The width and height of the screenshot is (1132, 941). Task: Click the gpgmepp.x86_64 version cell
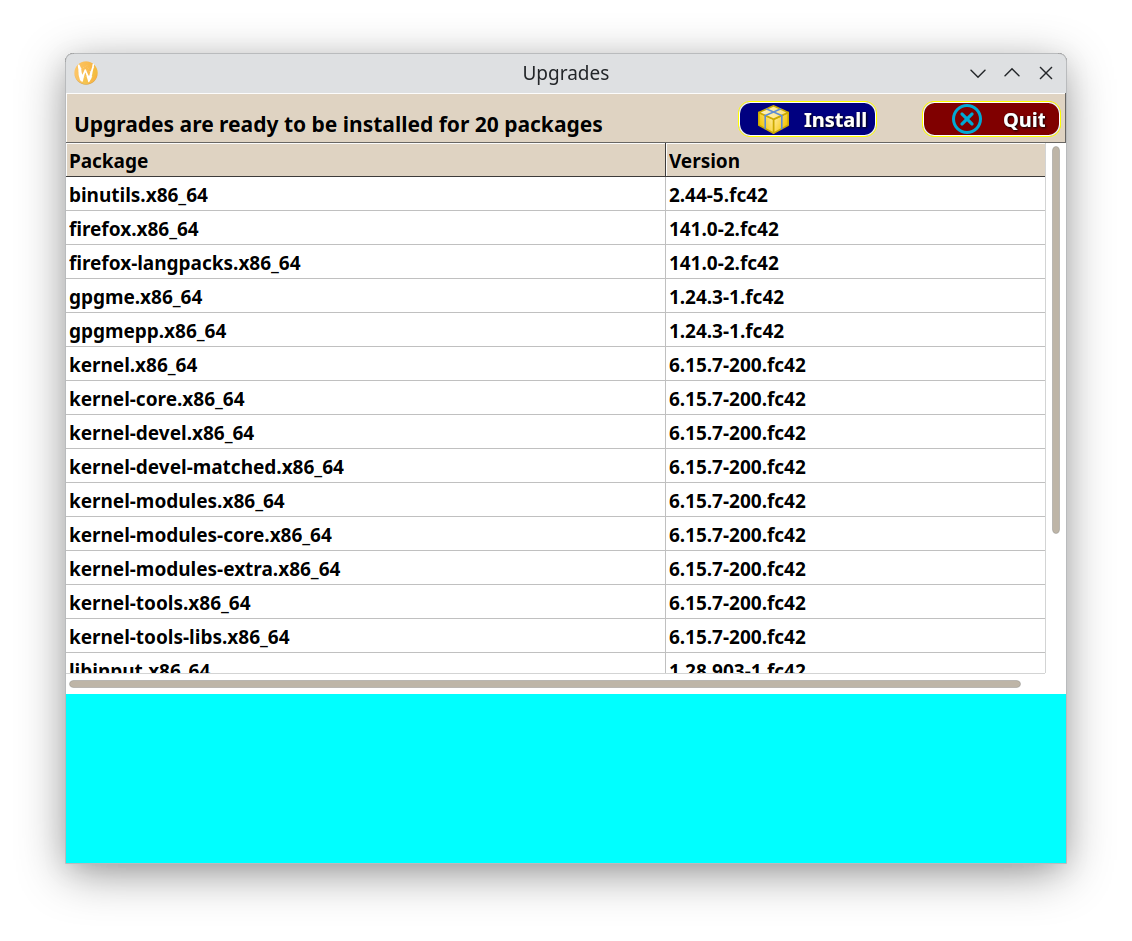855,330
